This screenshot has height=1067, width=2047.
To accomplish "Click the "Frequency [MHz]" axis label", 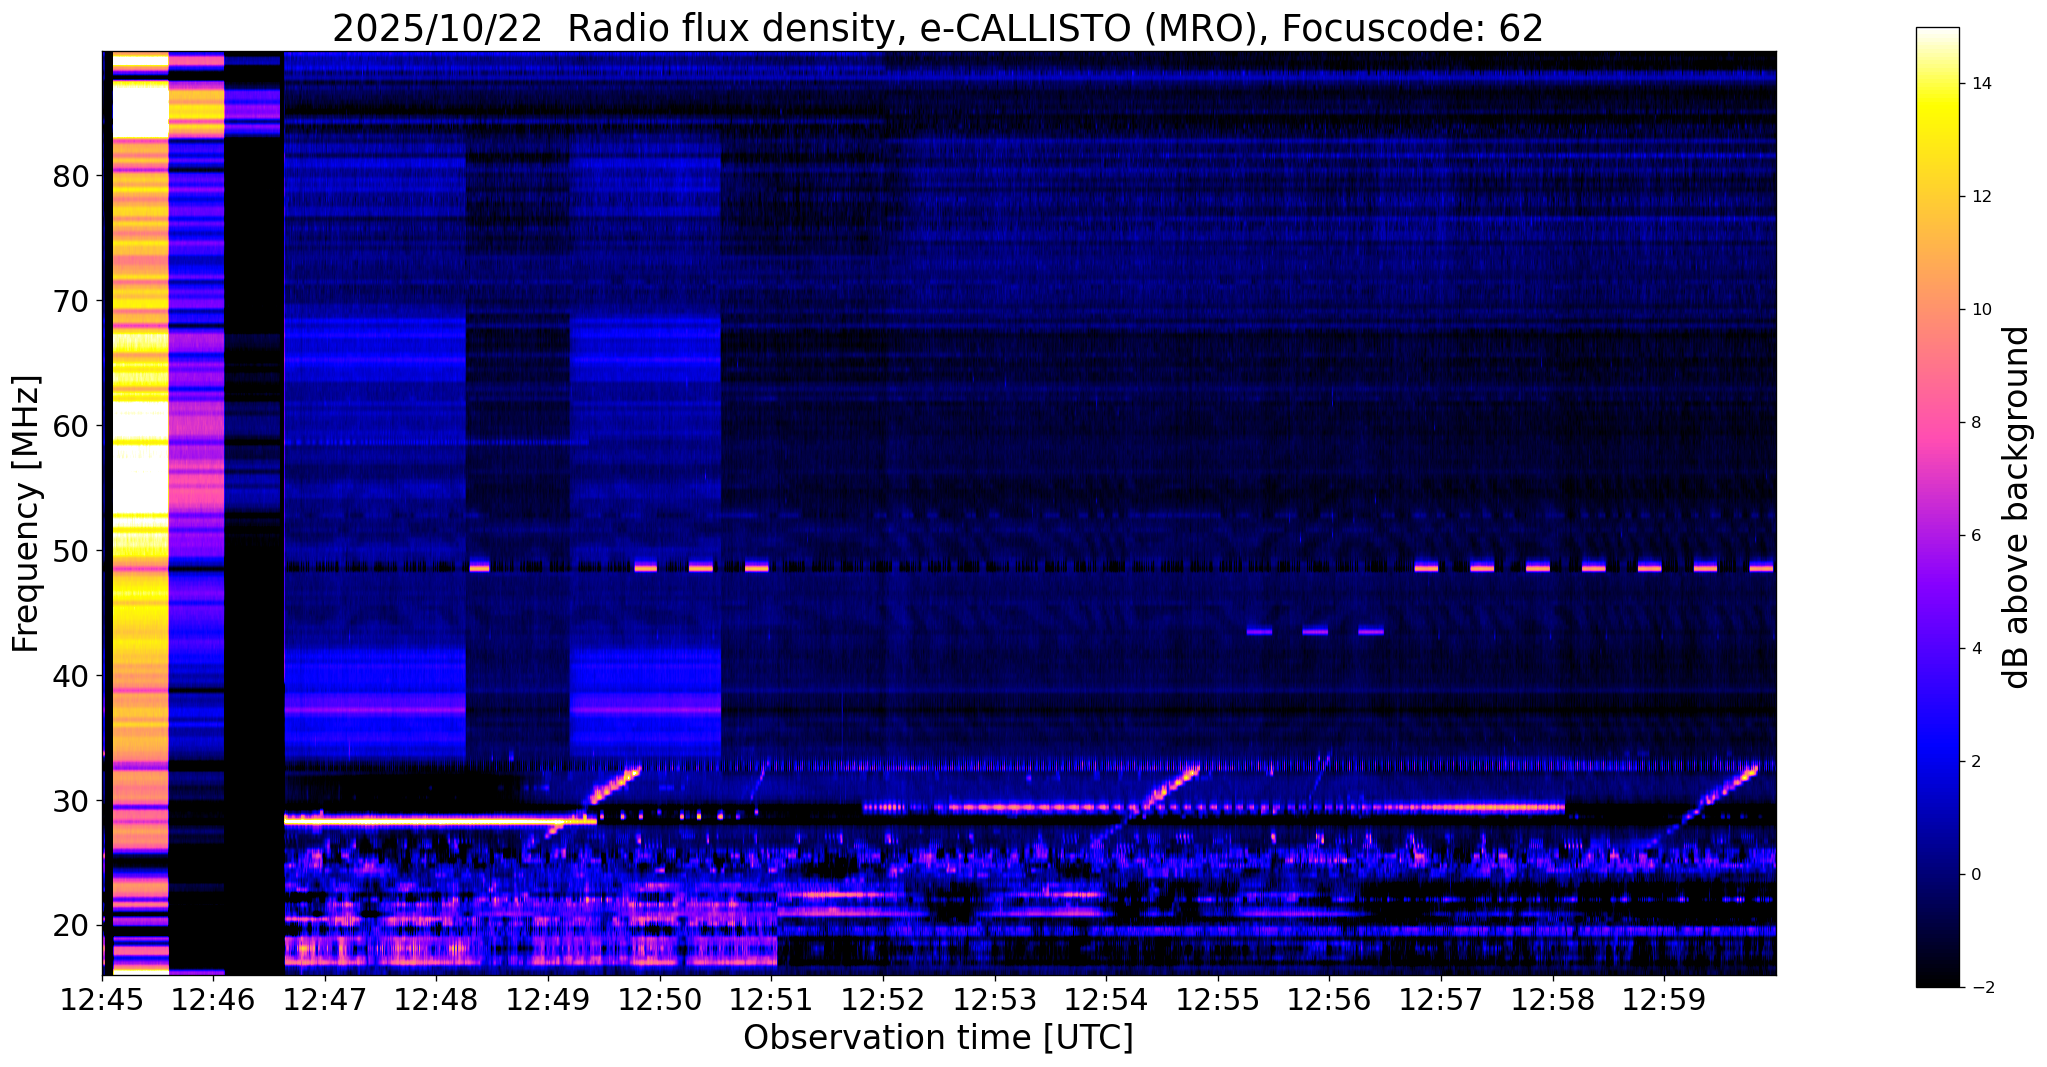I will [26, 513].
